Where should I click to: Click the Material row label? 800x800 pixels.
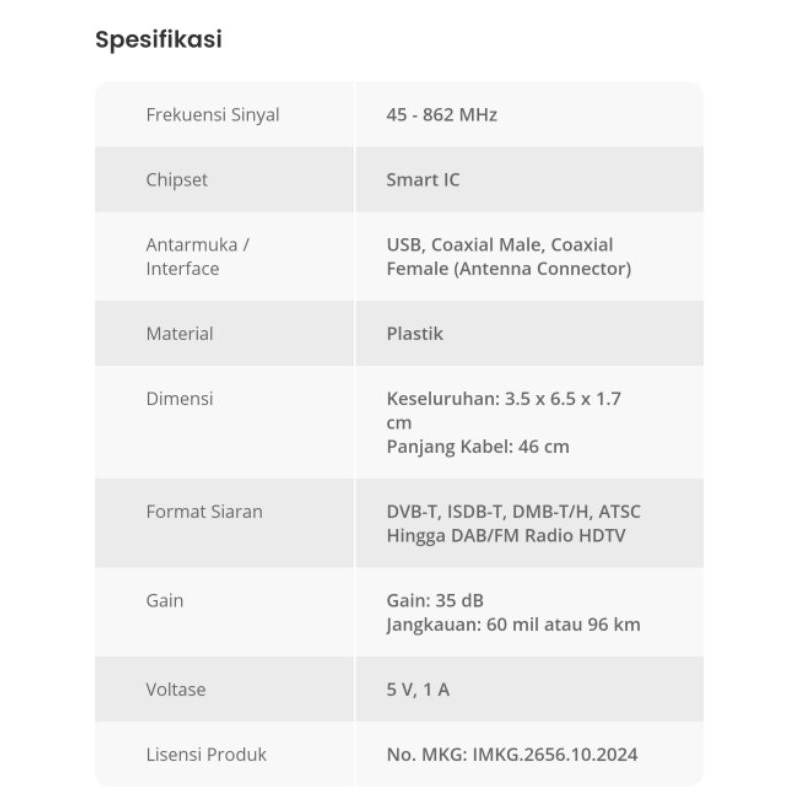pos(179,334)
